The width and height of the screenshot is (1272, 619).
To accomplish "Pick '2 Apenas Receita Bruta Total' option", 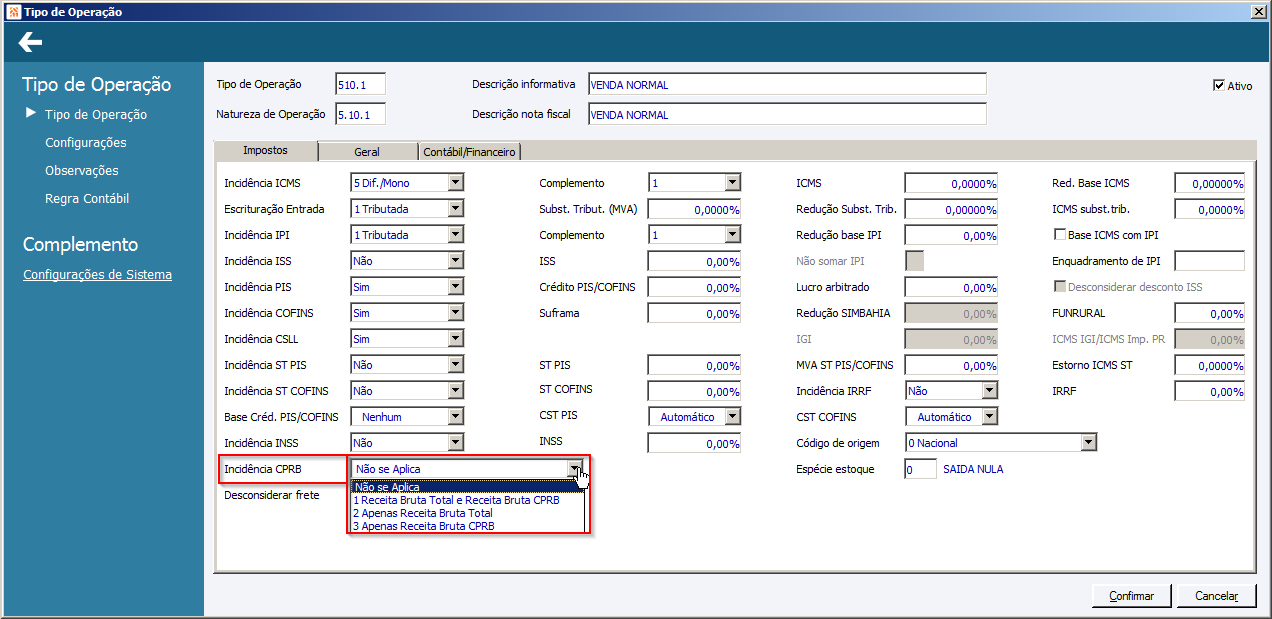I will tap(422, 513).
